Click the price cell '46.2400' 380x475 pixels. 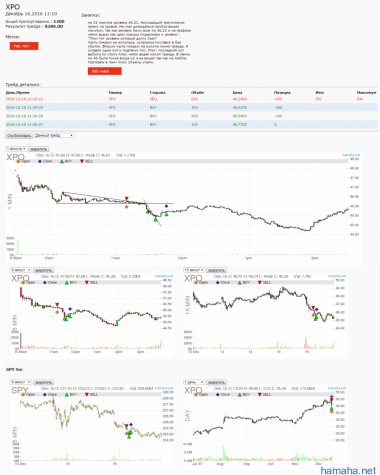240,99
